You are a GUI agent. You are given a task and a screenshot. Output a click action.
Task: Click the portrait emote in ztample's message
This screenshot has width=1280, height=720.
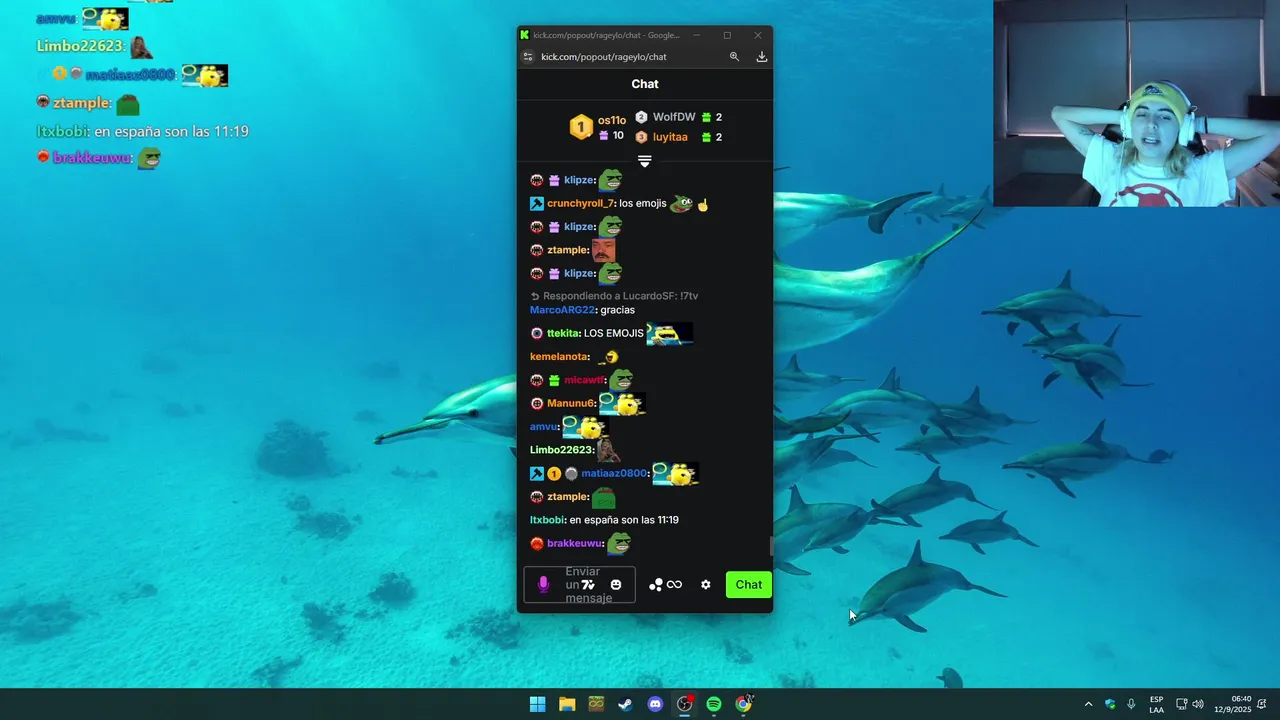[603, 250]
